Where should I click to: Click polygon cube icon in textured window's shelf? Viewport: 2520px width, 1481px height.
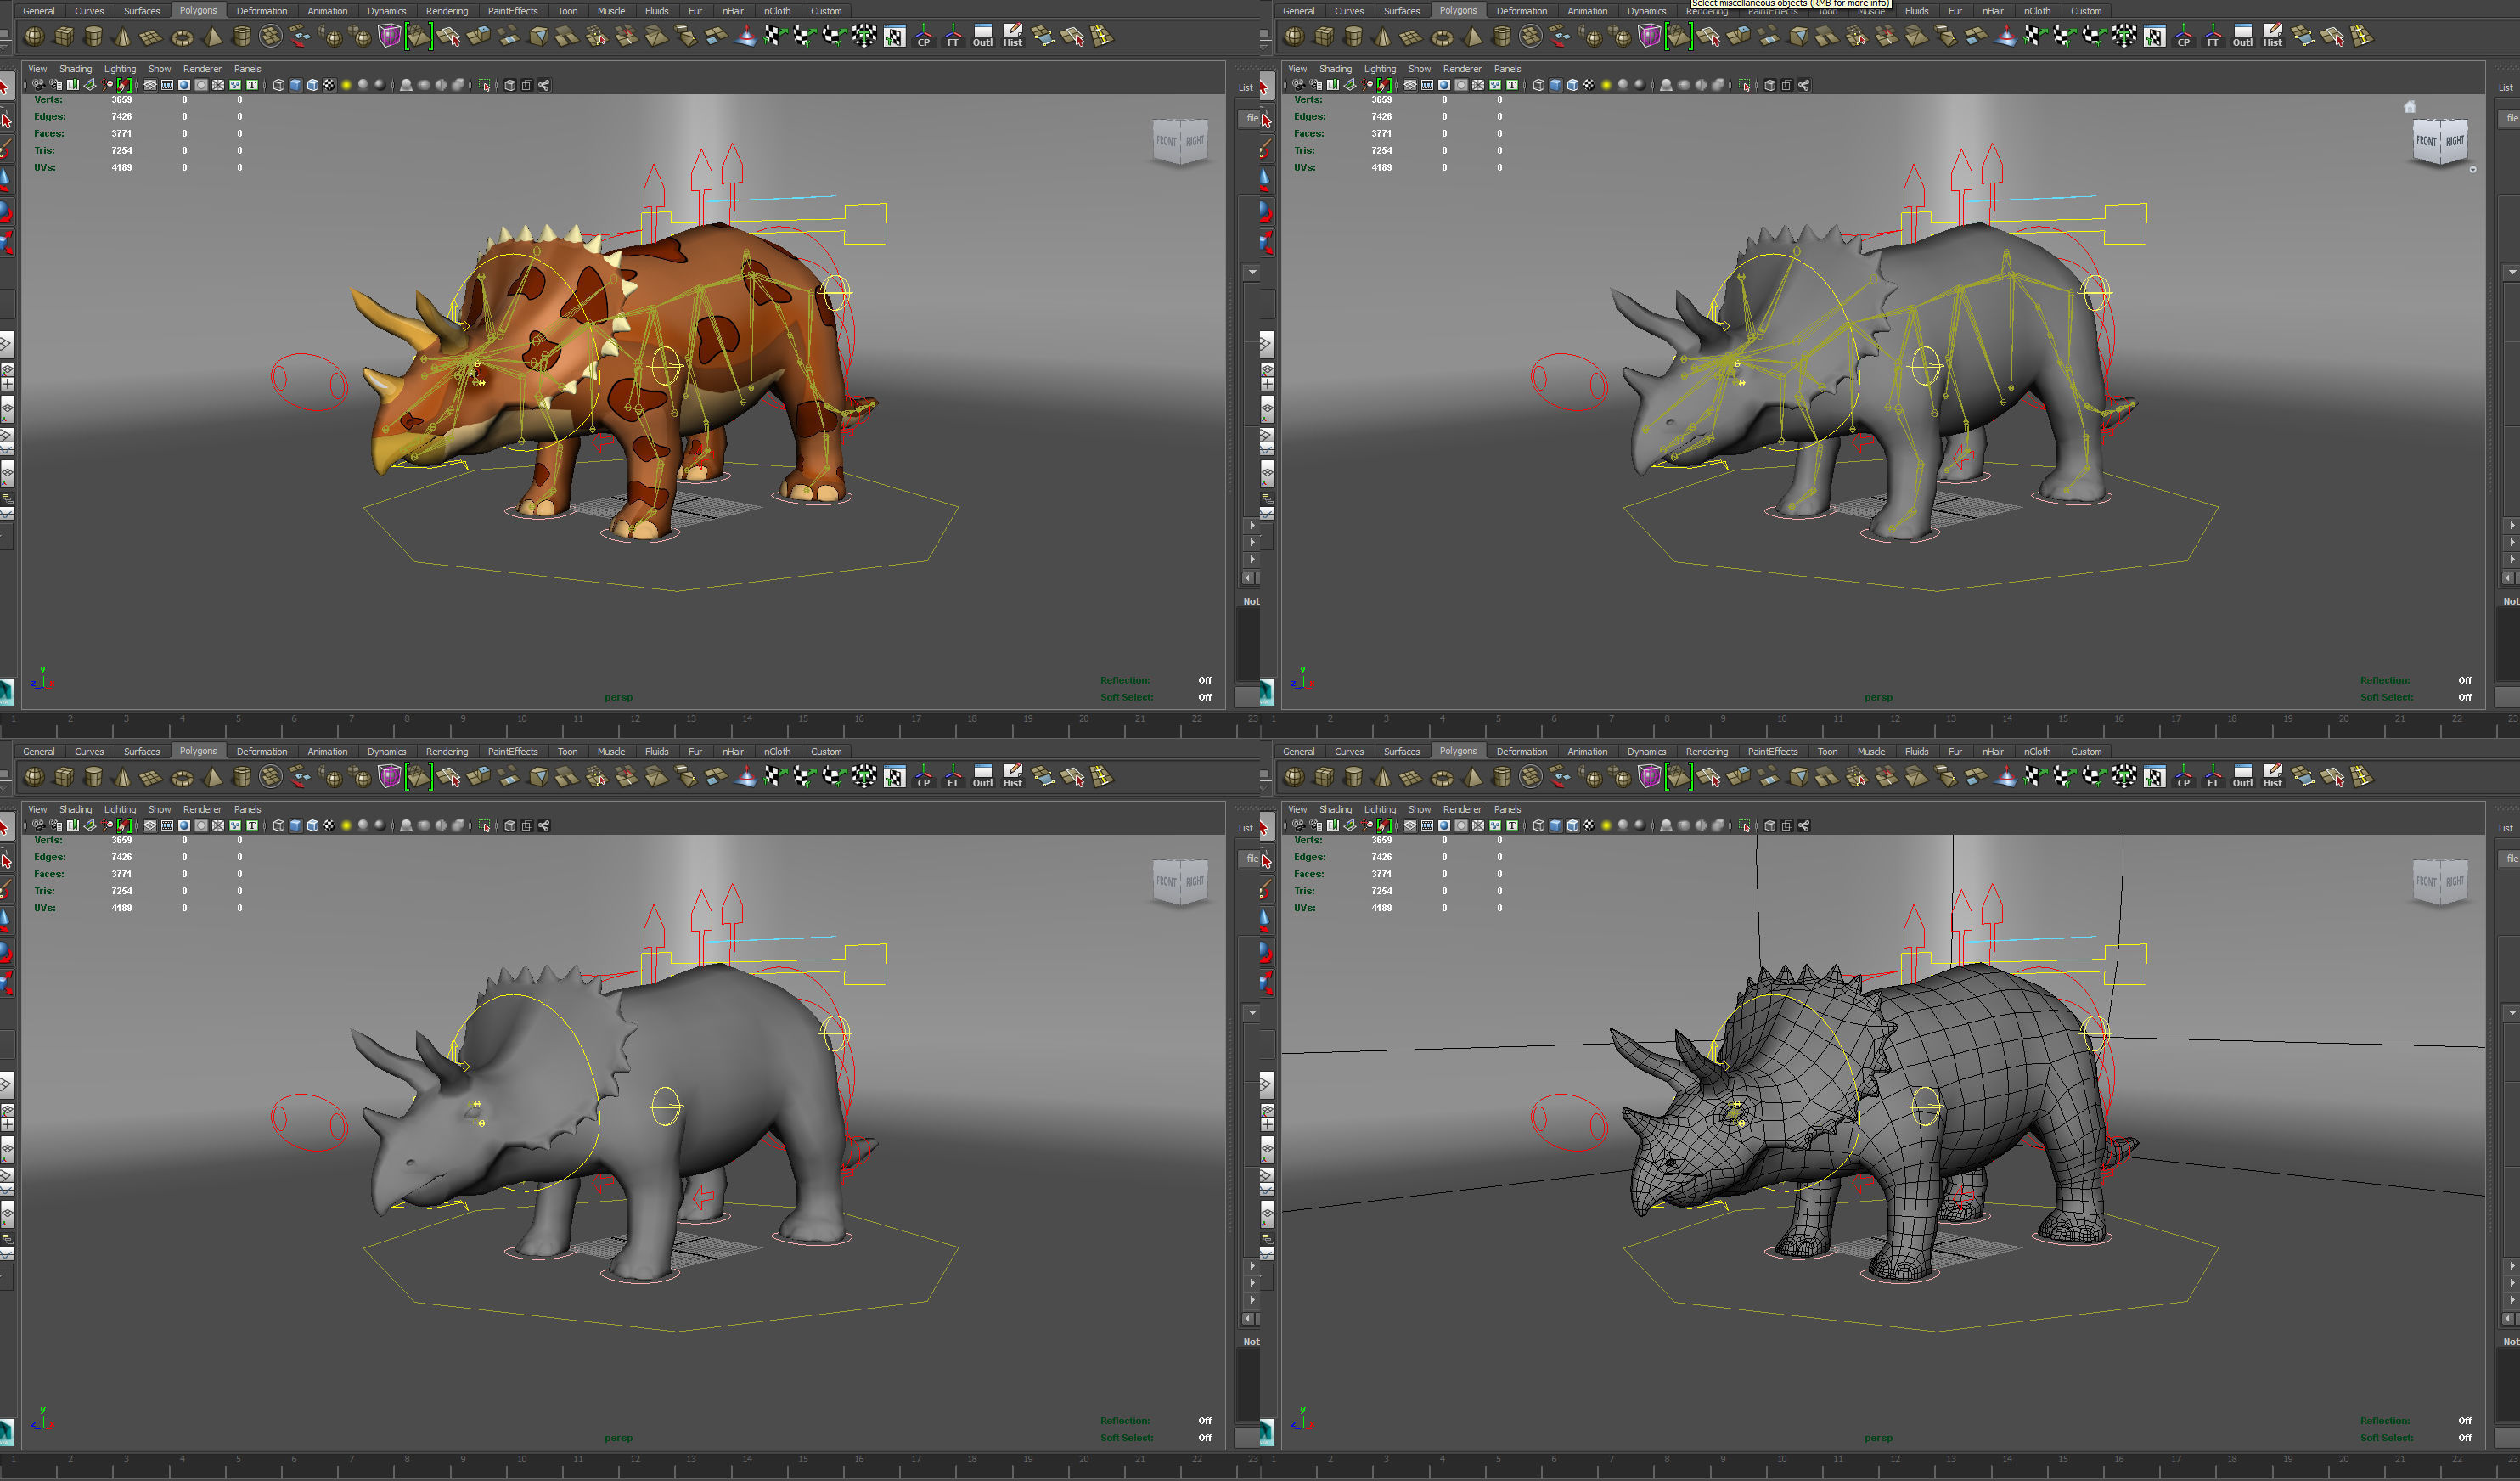point(64,37)
